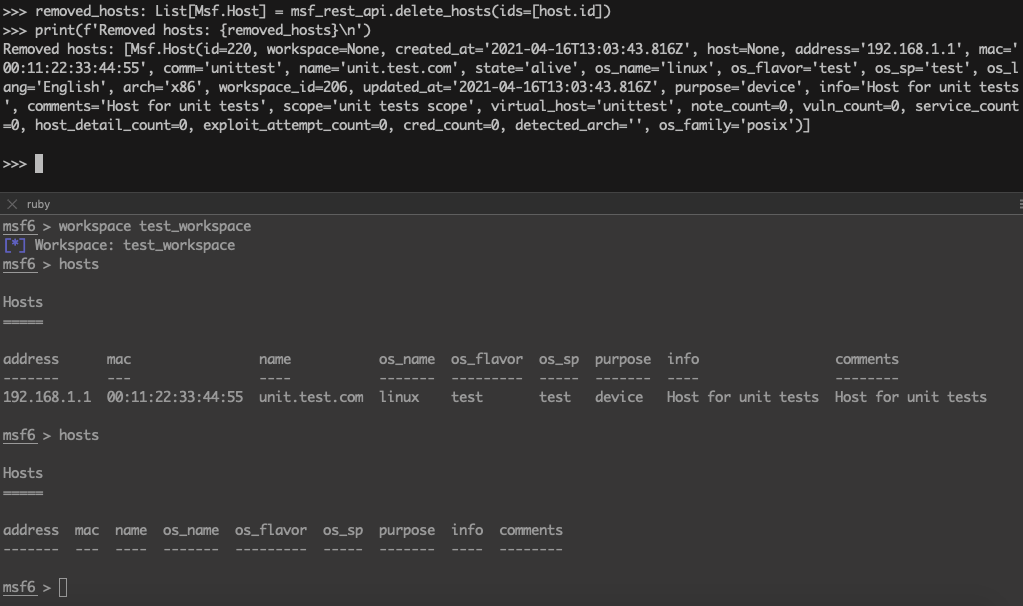Click name='unit.test.com' in Python output

pos(378,68)
